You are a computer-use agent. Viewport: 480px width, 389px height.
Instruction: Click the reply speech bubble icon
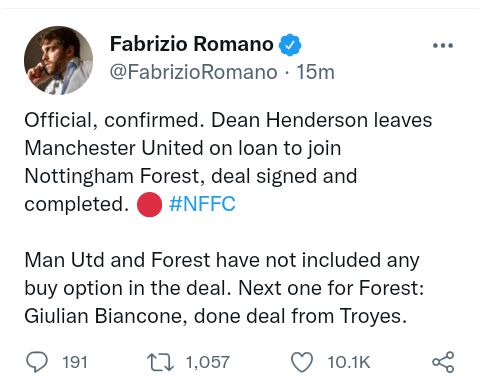click(37, 362)
